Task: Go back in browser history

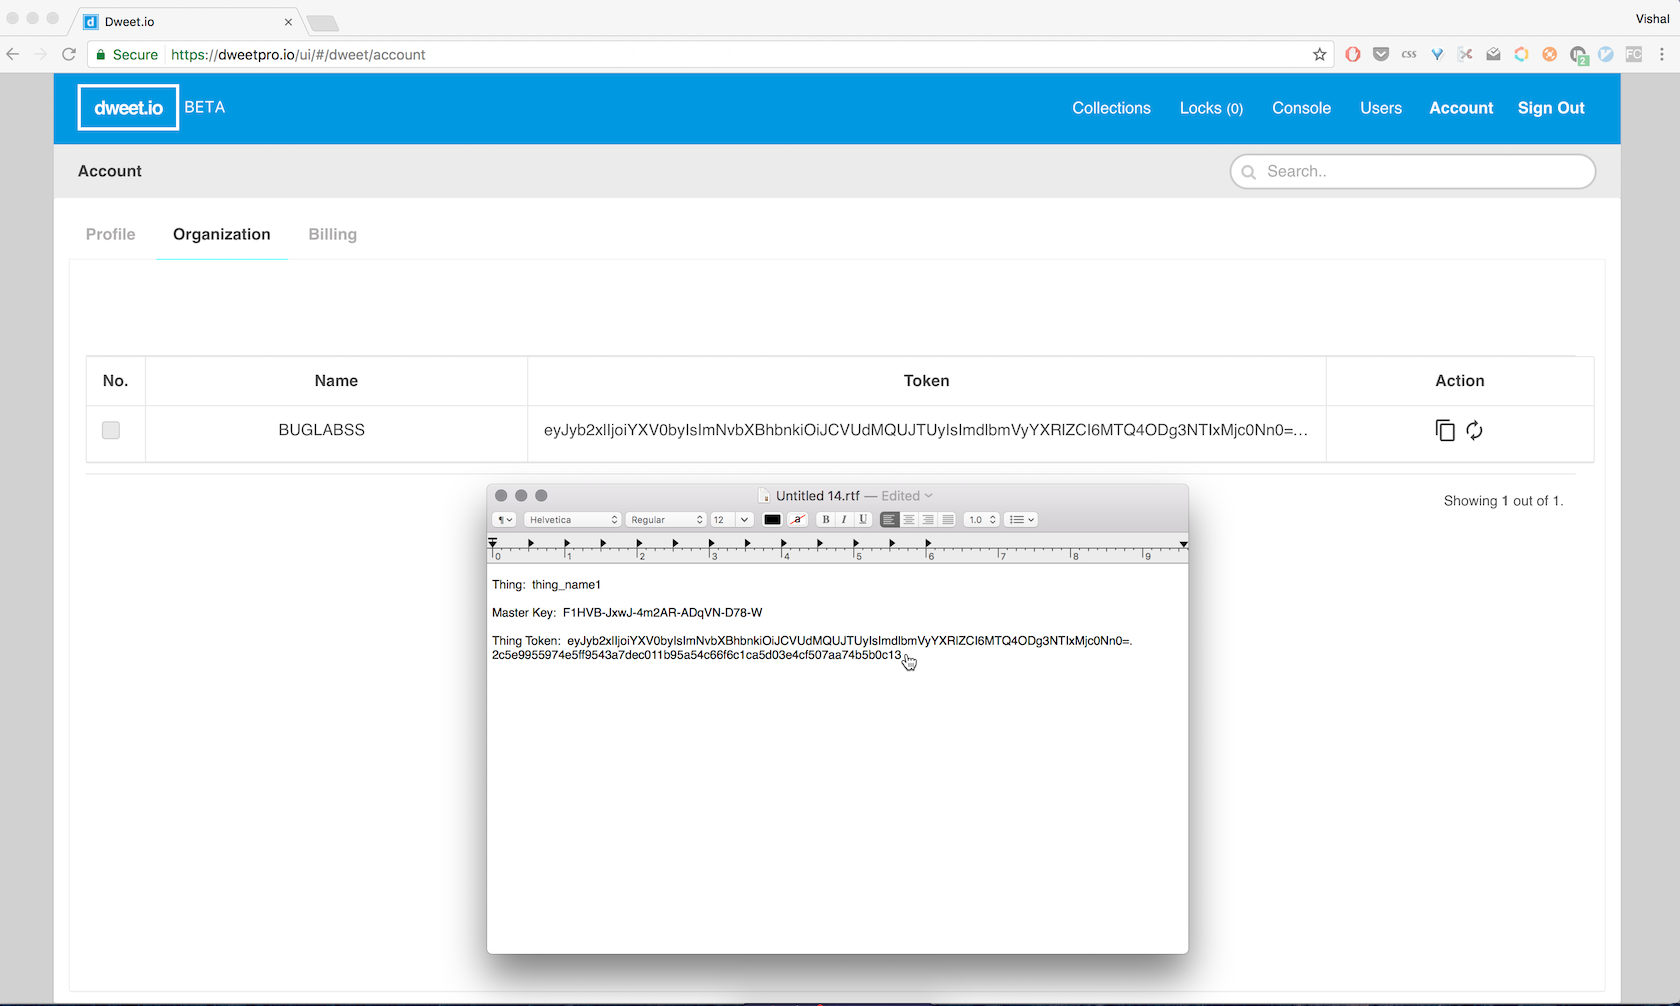Action: tap(13, 55)
